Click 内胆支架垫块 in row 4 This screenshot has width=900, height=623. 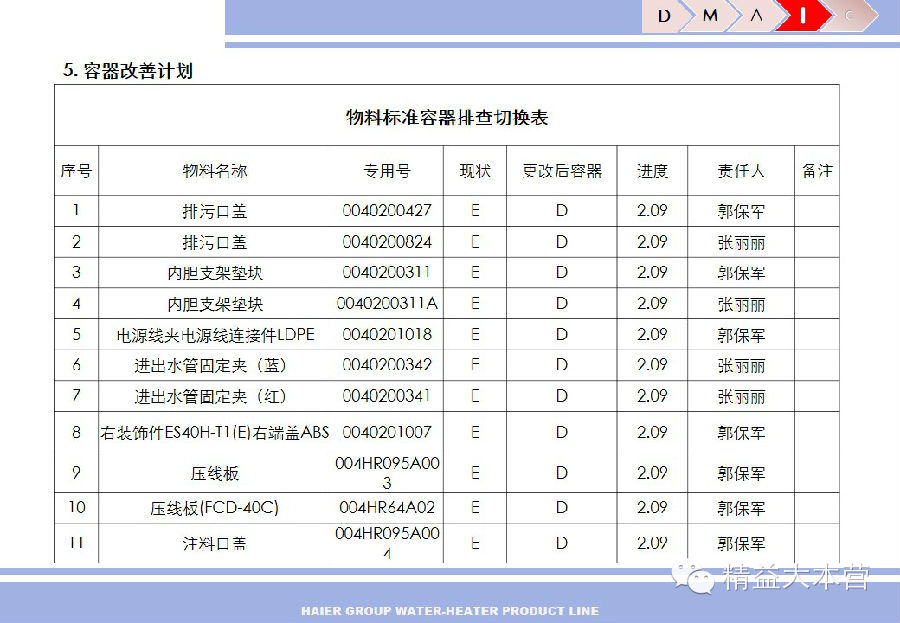coord(215,304)
